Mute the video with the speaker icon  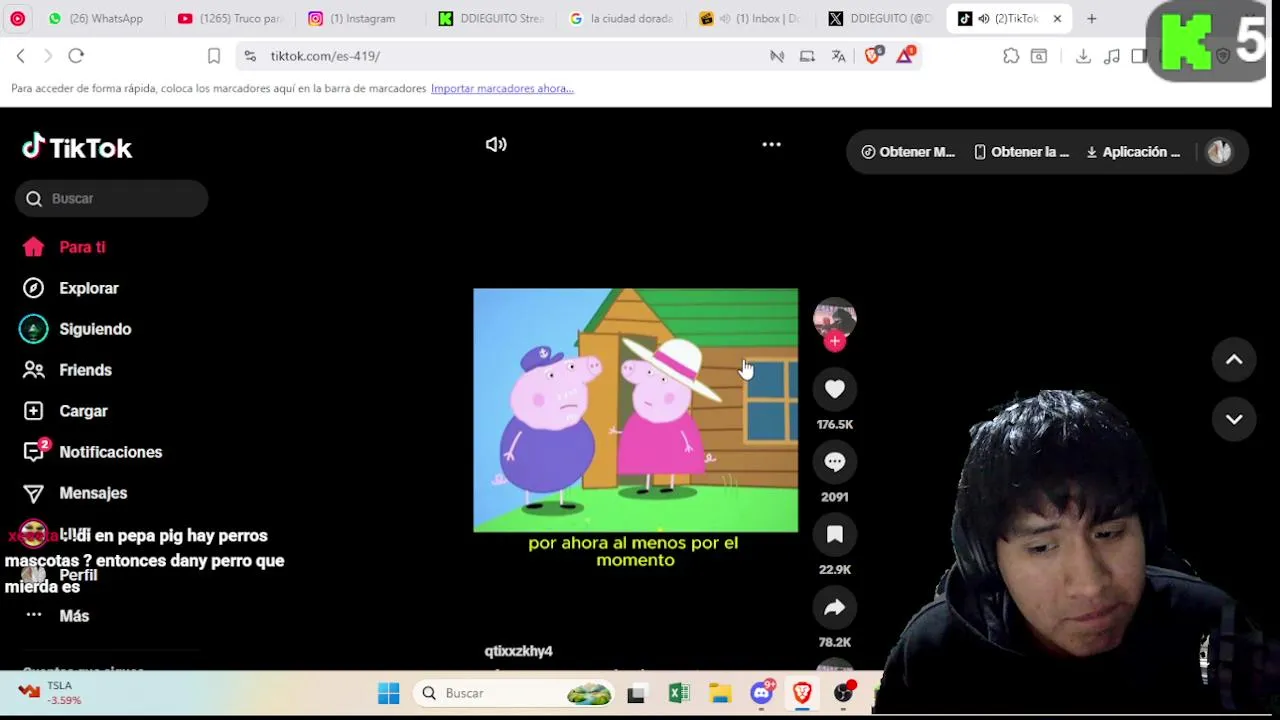pos(496,144)
